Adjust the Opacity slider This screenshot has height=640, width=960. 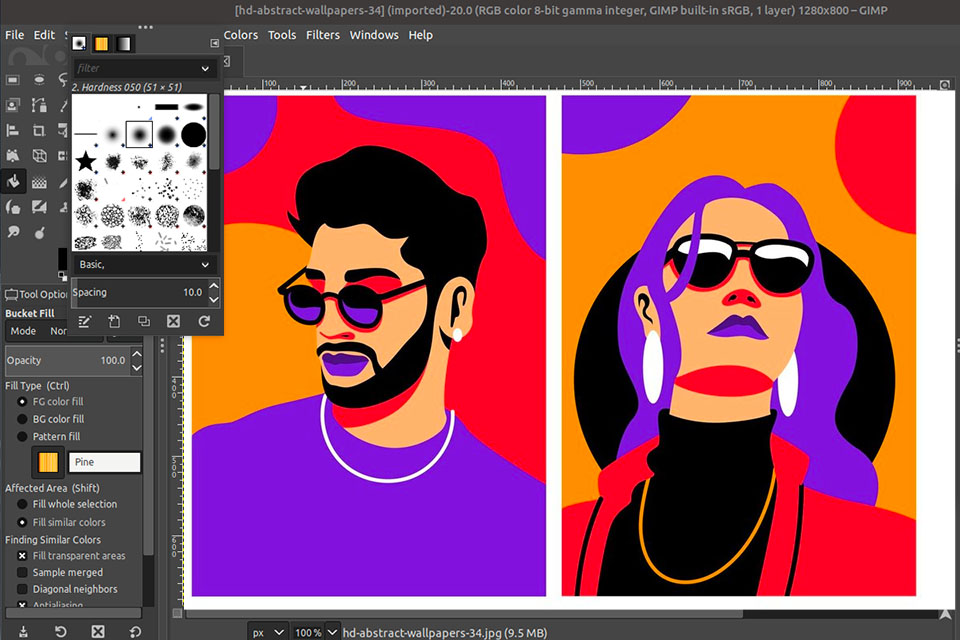(x=67, y=361)
